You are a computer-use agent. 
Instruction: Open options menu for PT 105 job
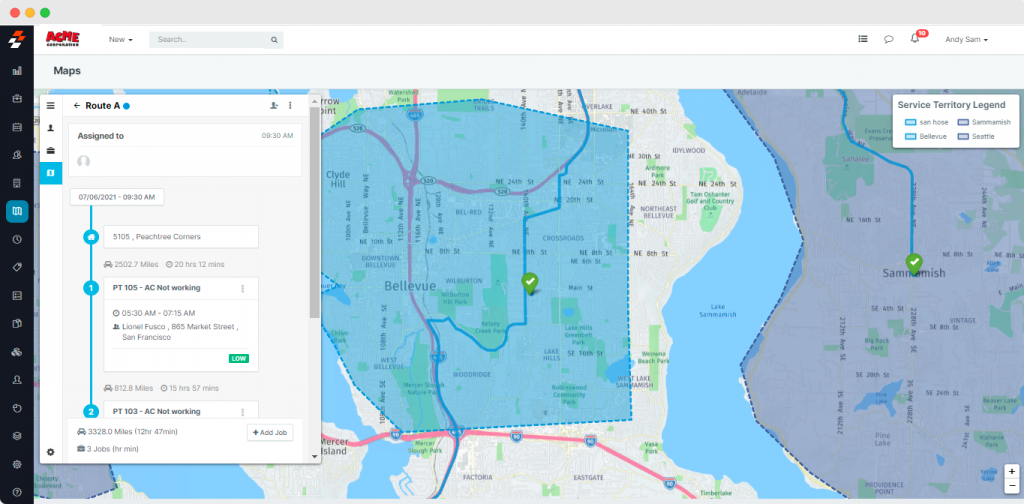pyautogui.click(x=243, y=289)
